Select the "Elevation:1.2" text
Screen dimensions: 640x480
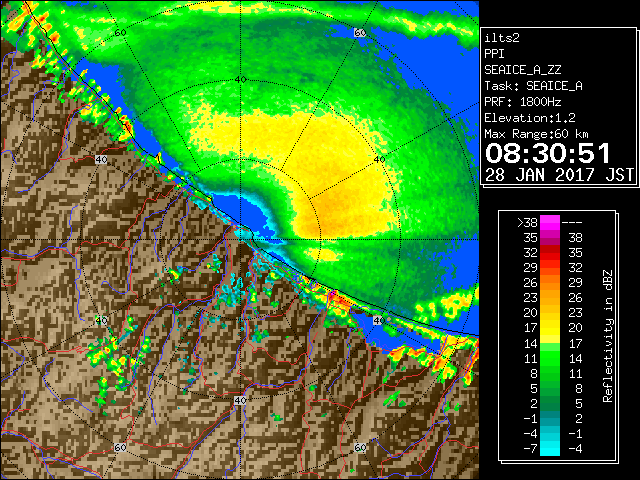point(530,118)
